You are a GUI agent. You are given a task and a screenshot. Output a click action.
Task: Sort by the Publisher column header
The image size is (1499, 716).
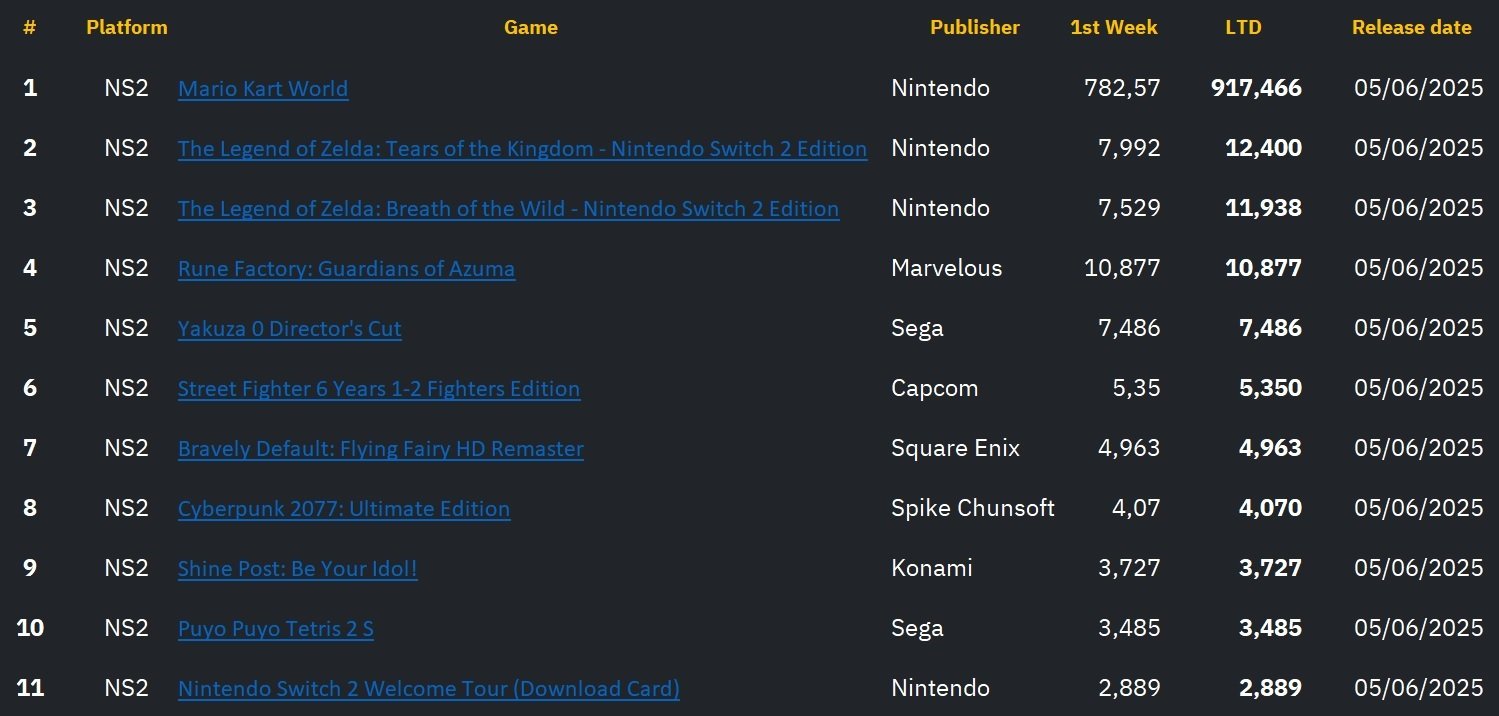click(975, 28)
